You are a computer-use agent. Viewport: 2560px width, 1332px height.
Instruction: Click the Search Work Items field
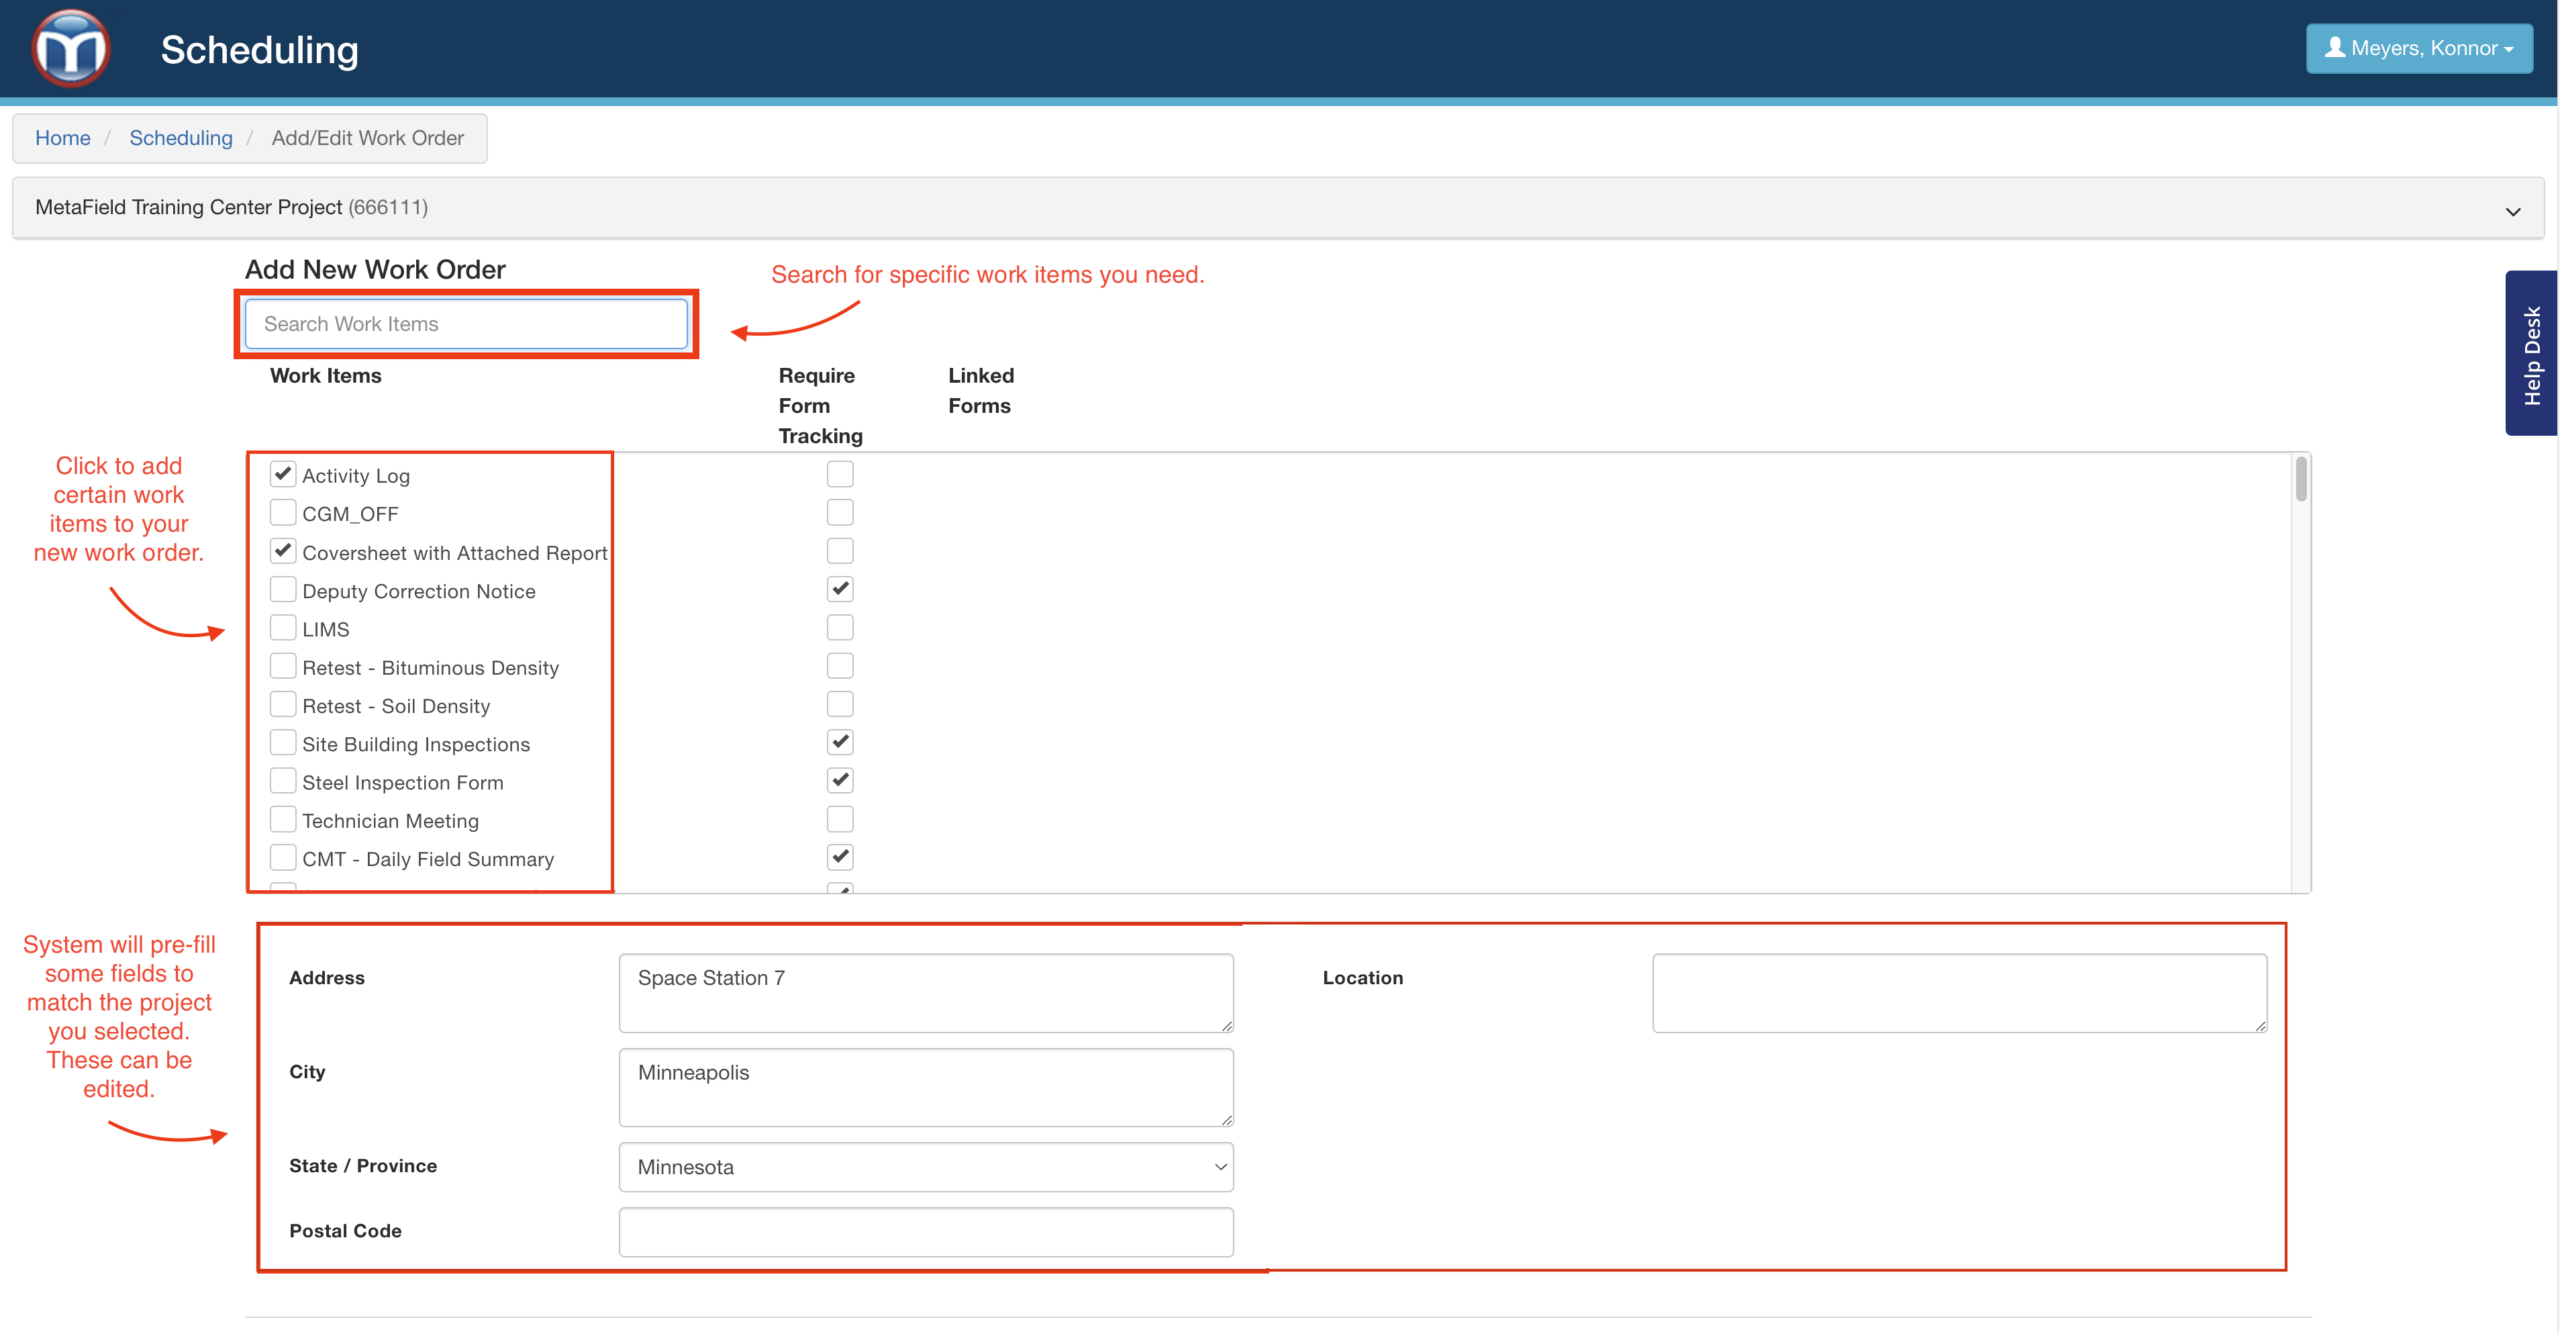[x=466, y=324]
